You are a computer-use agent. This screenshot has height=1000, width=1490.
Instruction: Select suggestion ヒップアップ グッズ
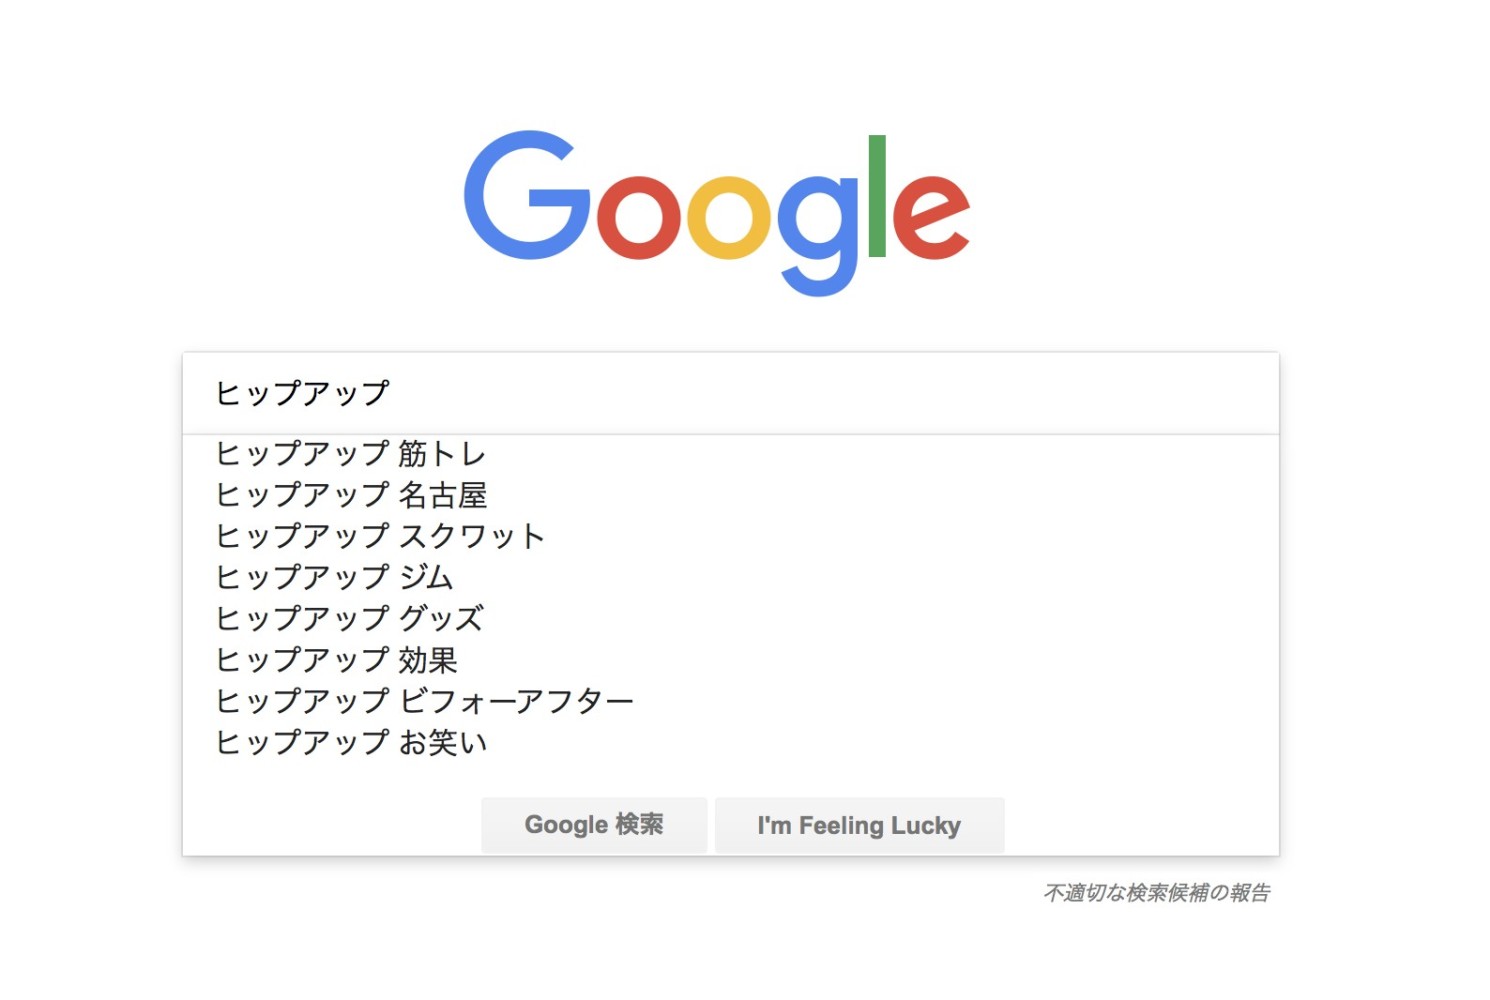(730, 618)
